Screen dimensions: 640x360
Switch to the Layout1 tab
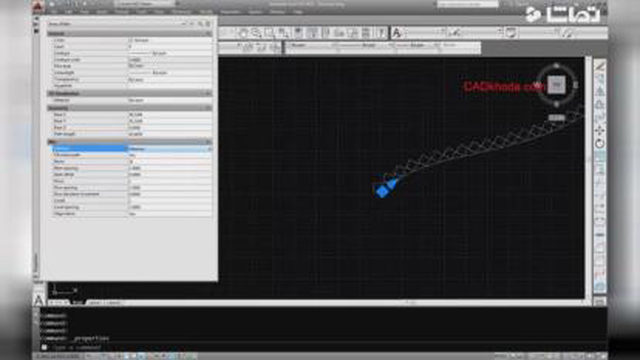[95, 303]
